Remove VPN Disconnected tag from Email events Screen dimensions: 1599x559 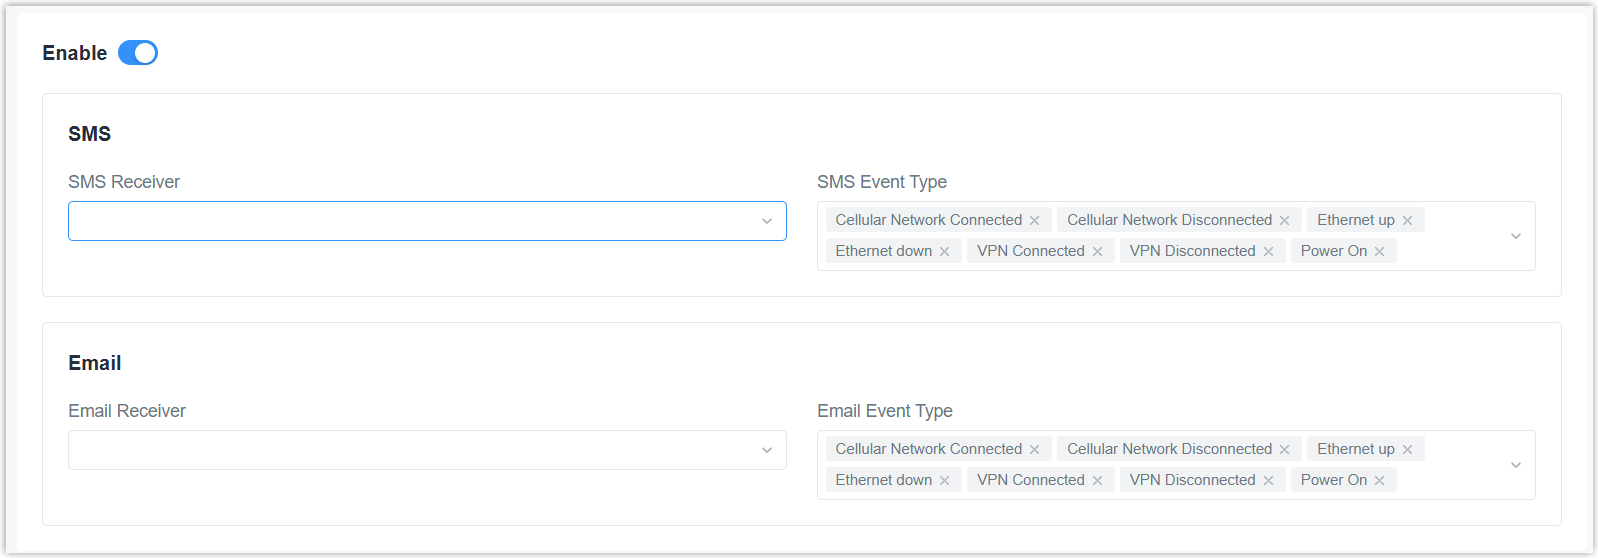point(1268,481)
